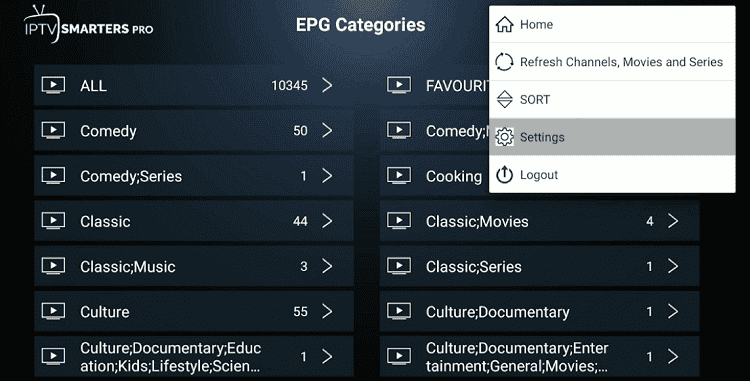Image resolution: width=750 pixels, height=381 pixels.
Task: Click the Classic;Series label
Action: click(x=474, y=267)
